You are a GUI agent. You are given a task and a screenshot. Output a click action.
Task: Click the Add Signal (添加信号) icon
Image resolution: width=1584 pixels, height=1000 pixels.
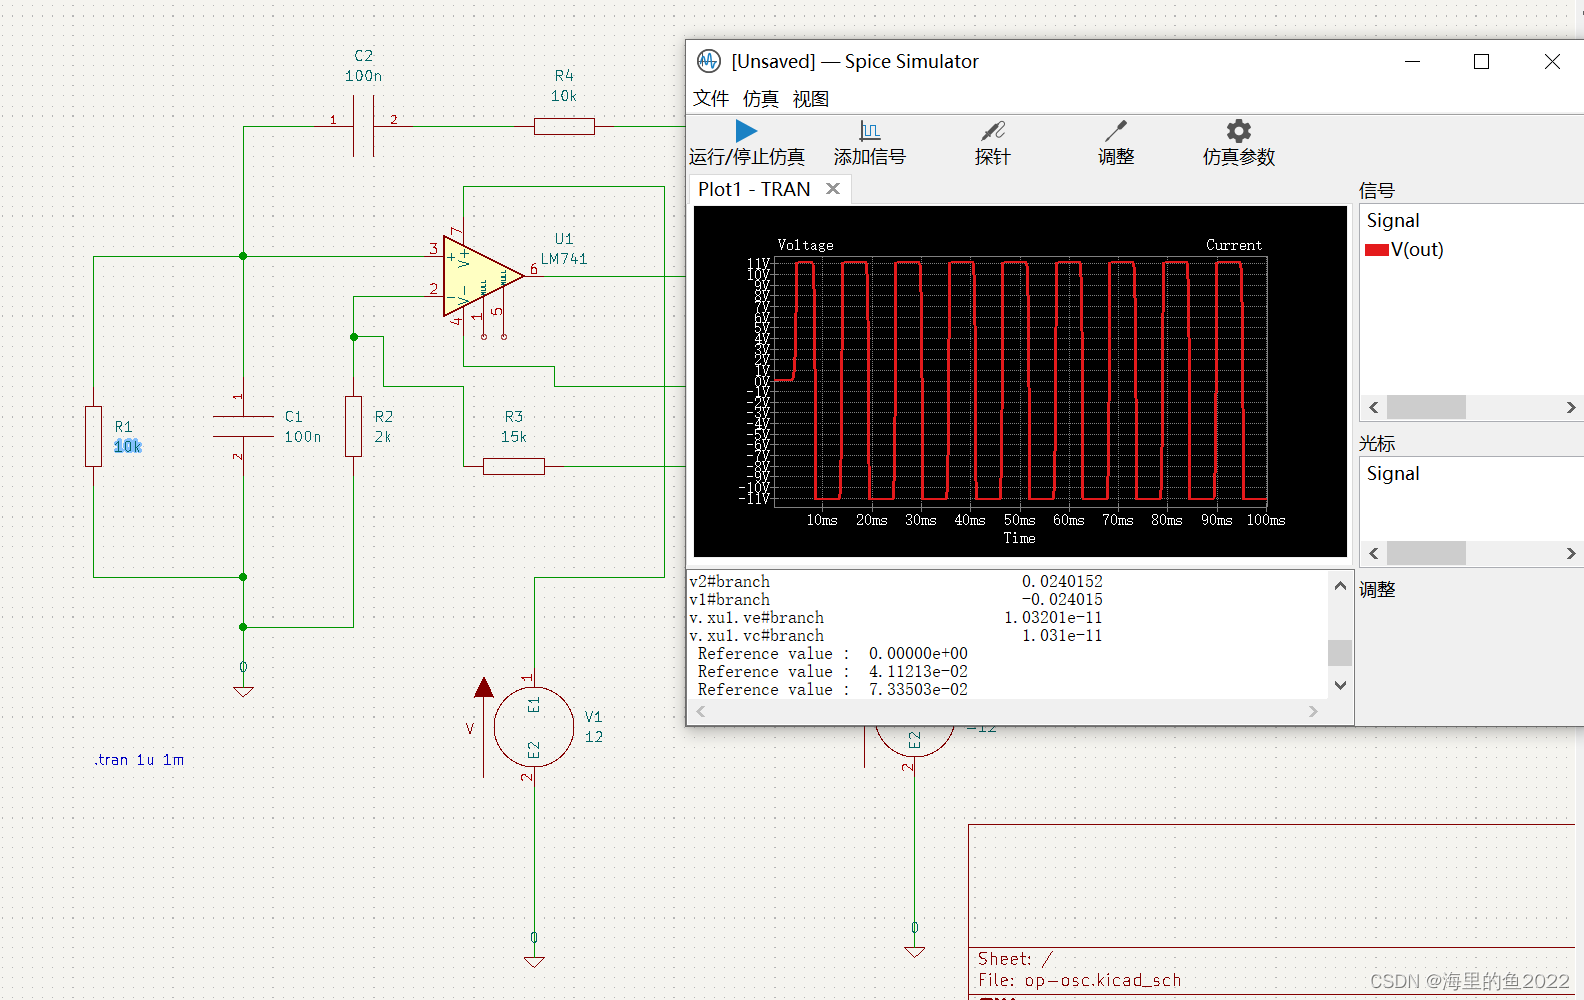(869, 131)
